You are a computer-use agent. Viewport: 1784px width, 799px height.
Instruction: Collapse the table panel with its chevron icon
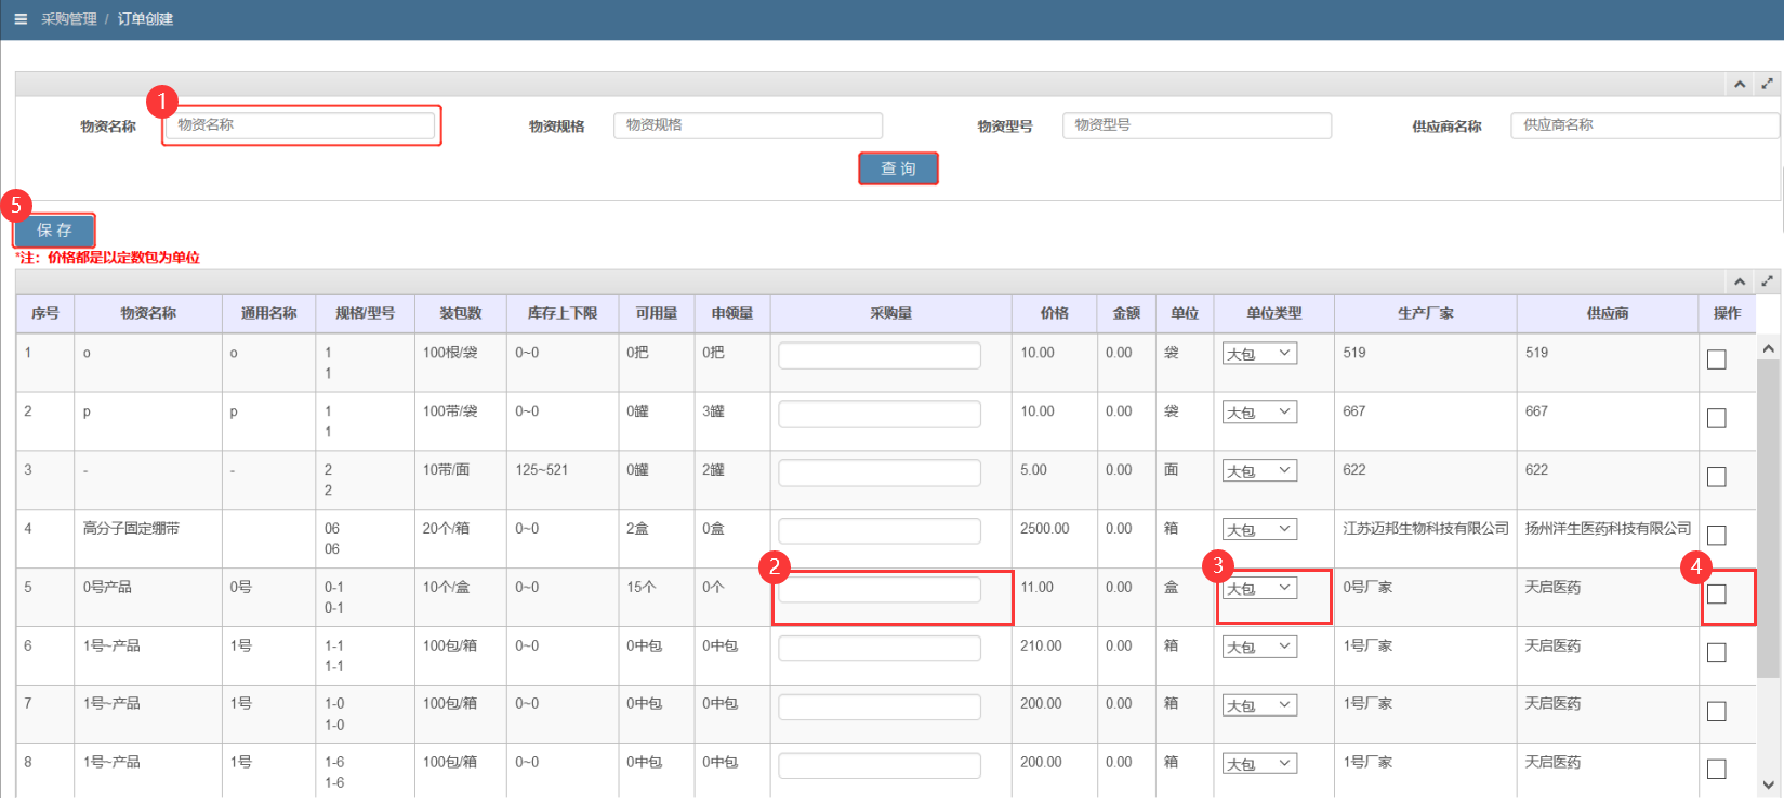(x=1740, y=281)
